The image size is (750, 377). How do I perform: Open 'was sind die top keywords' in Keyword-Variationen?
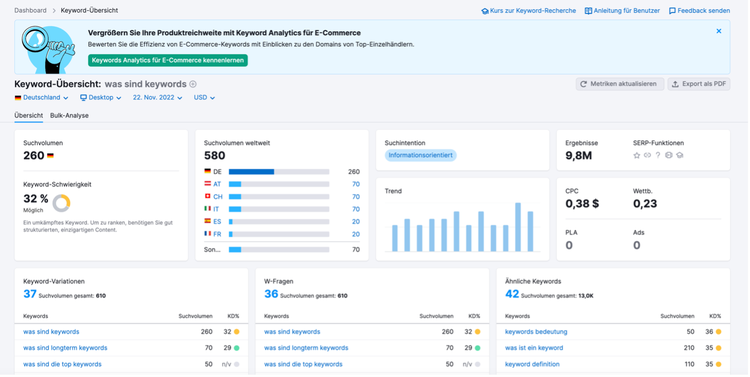(62, 364)
